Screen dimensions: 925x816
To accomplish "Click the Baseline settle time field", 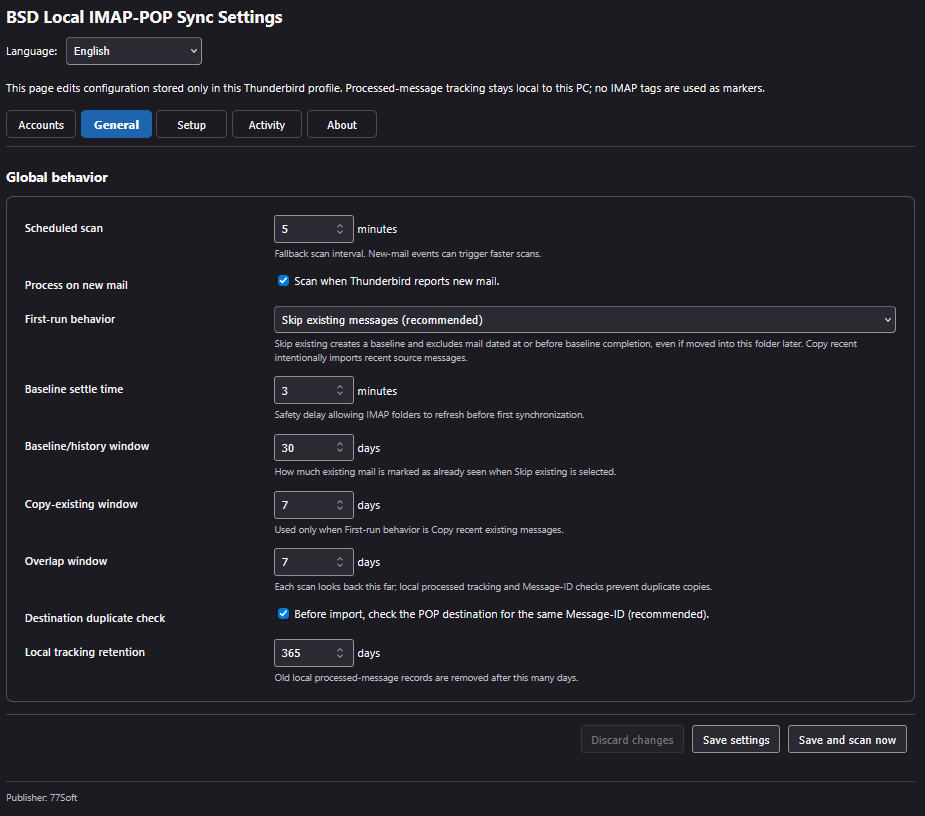I will pos(314,391).
